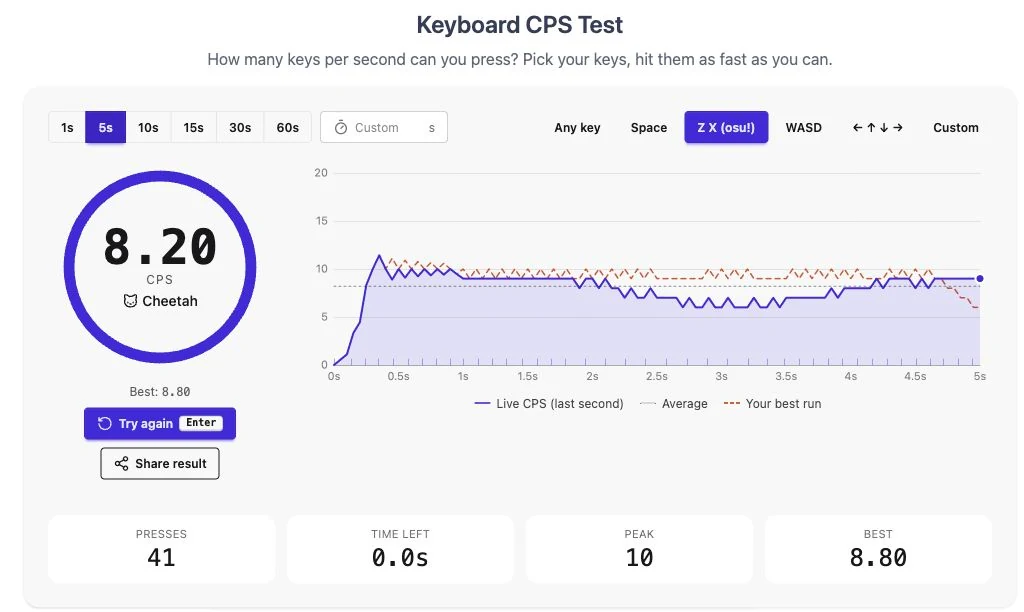Click the cat icon beside Cheetah
The width and height of the screenshot is (1024, 612).
pyautogui.click(x=130, y=301)
